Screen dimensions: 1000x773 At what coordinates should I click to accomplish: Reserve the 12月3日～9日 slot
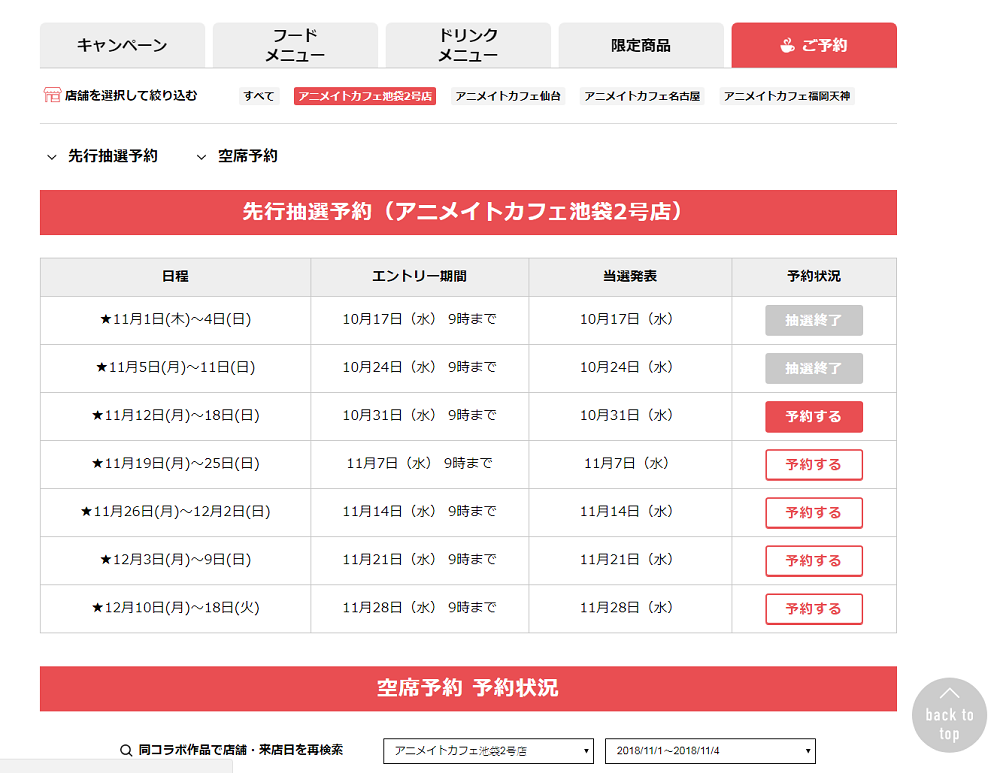(x=814, y=561)
